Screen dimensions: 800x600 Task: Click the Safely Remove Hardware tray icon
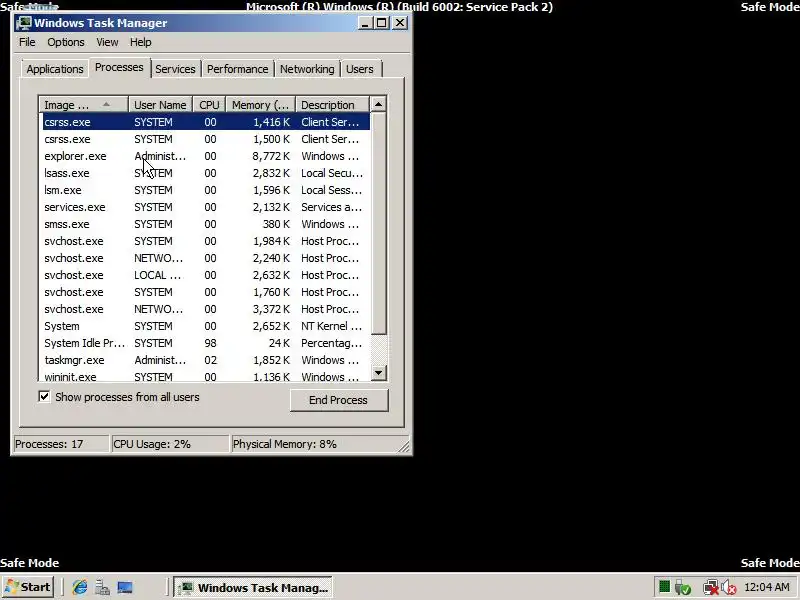pyautogui.click(x=683, y=588)
